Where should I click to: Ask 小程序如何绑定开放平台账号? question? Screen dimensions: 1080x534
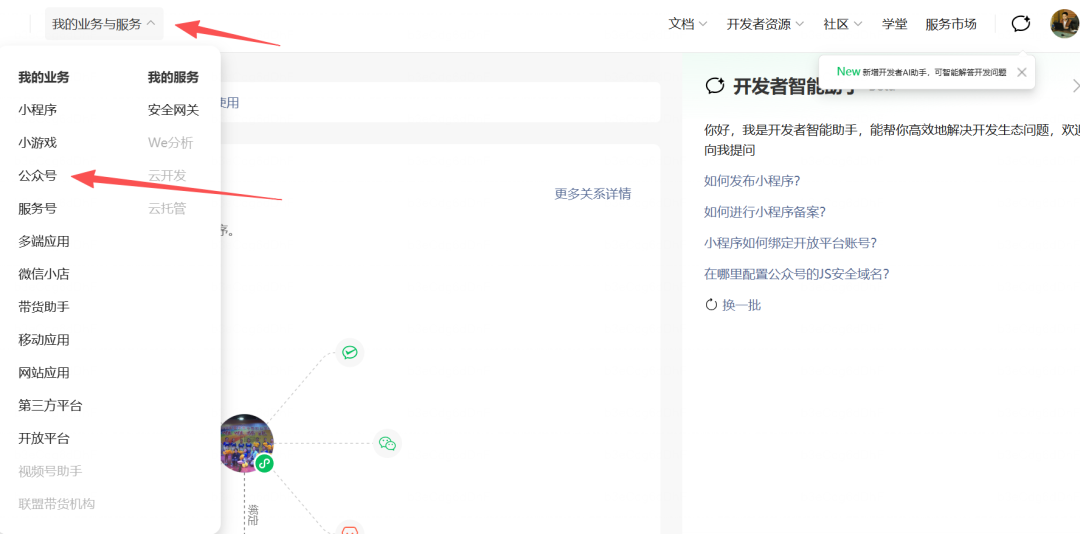click(x=790, y=243)
